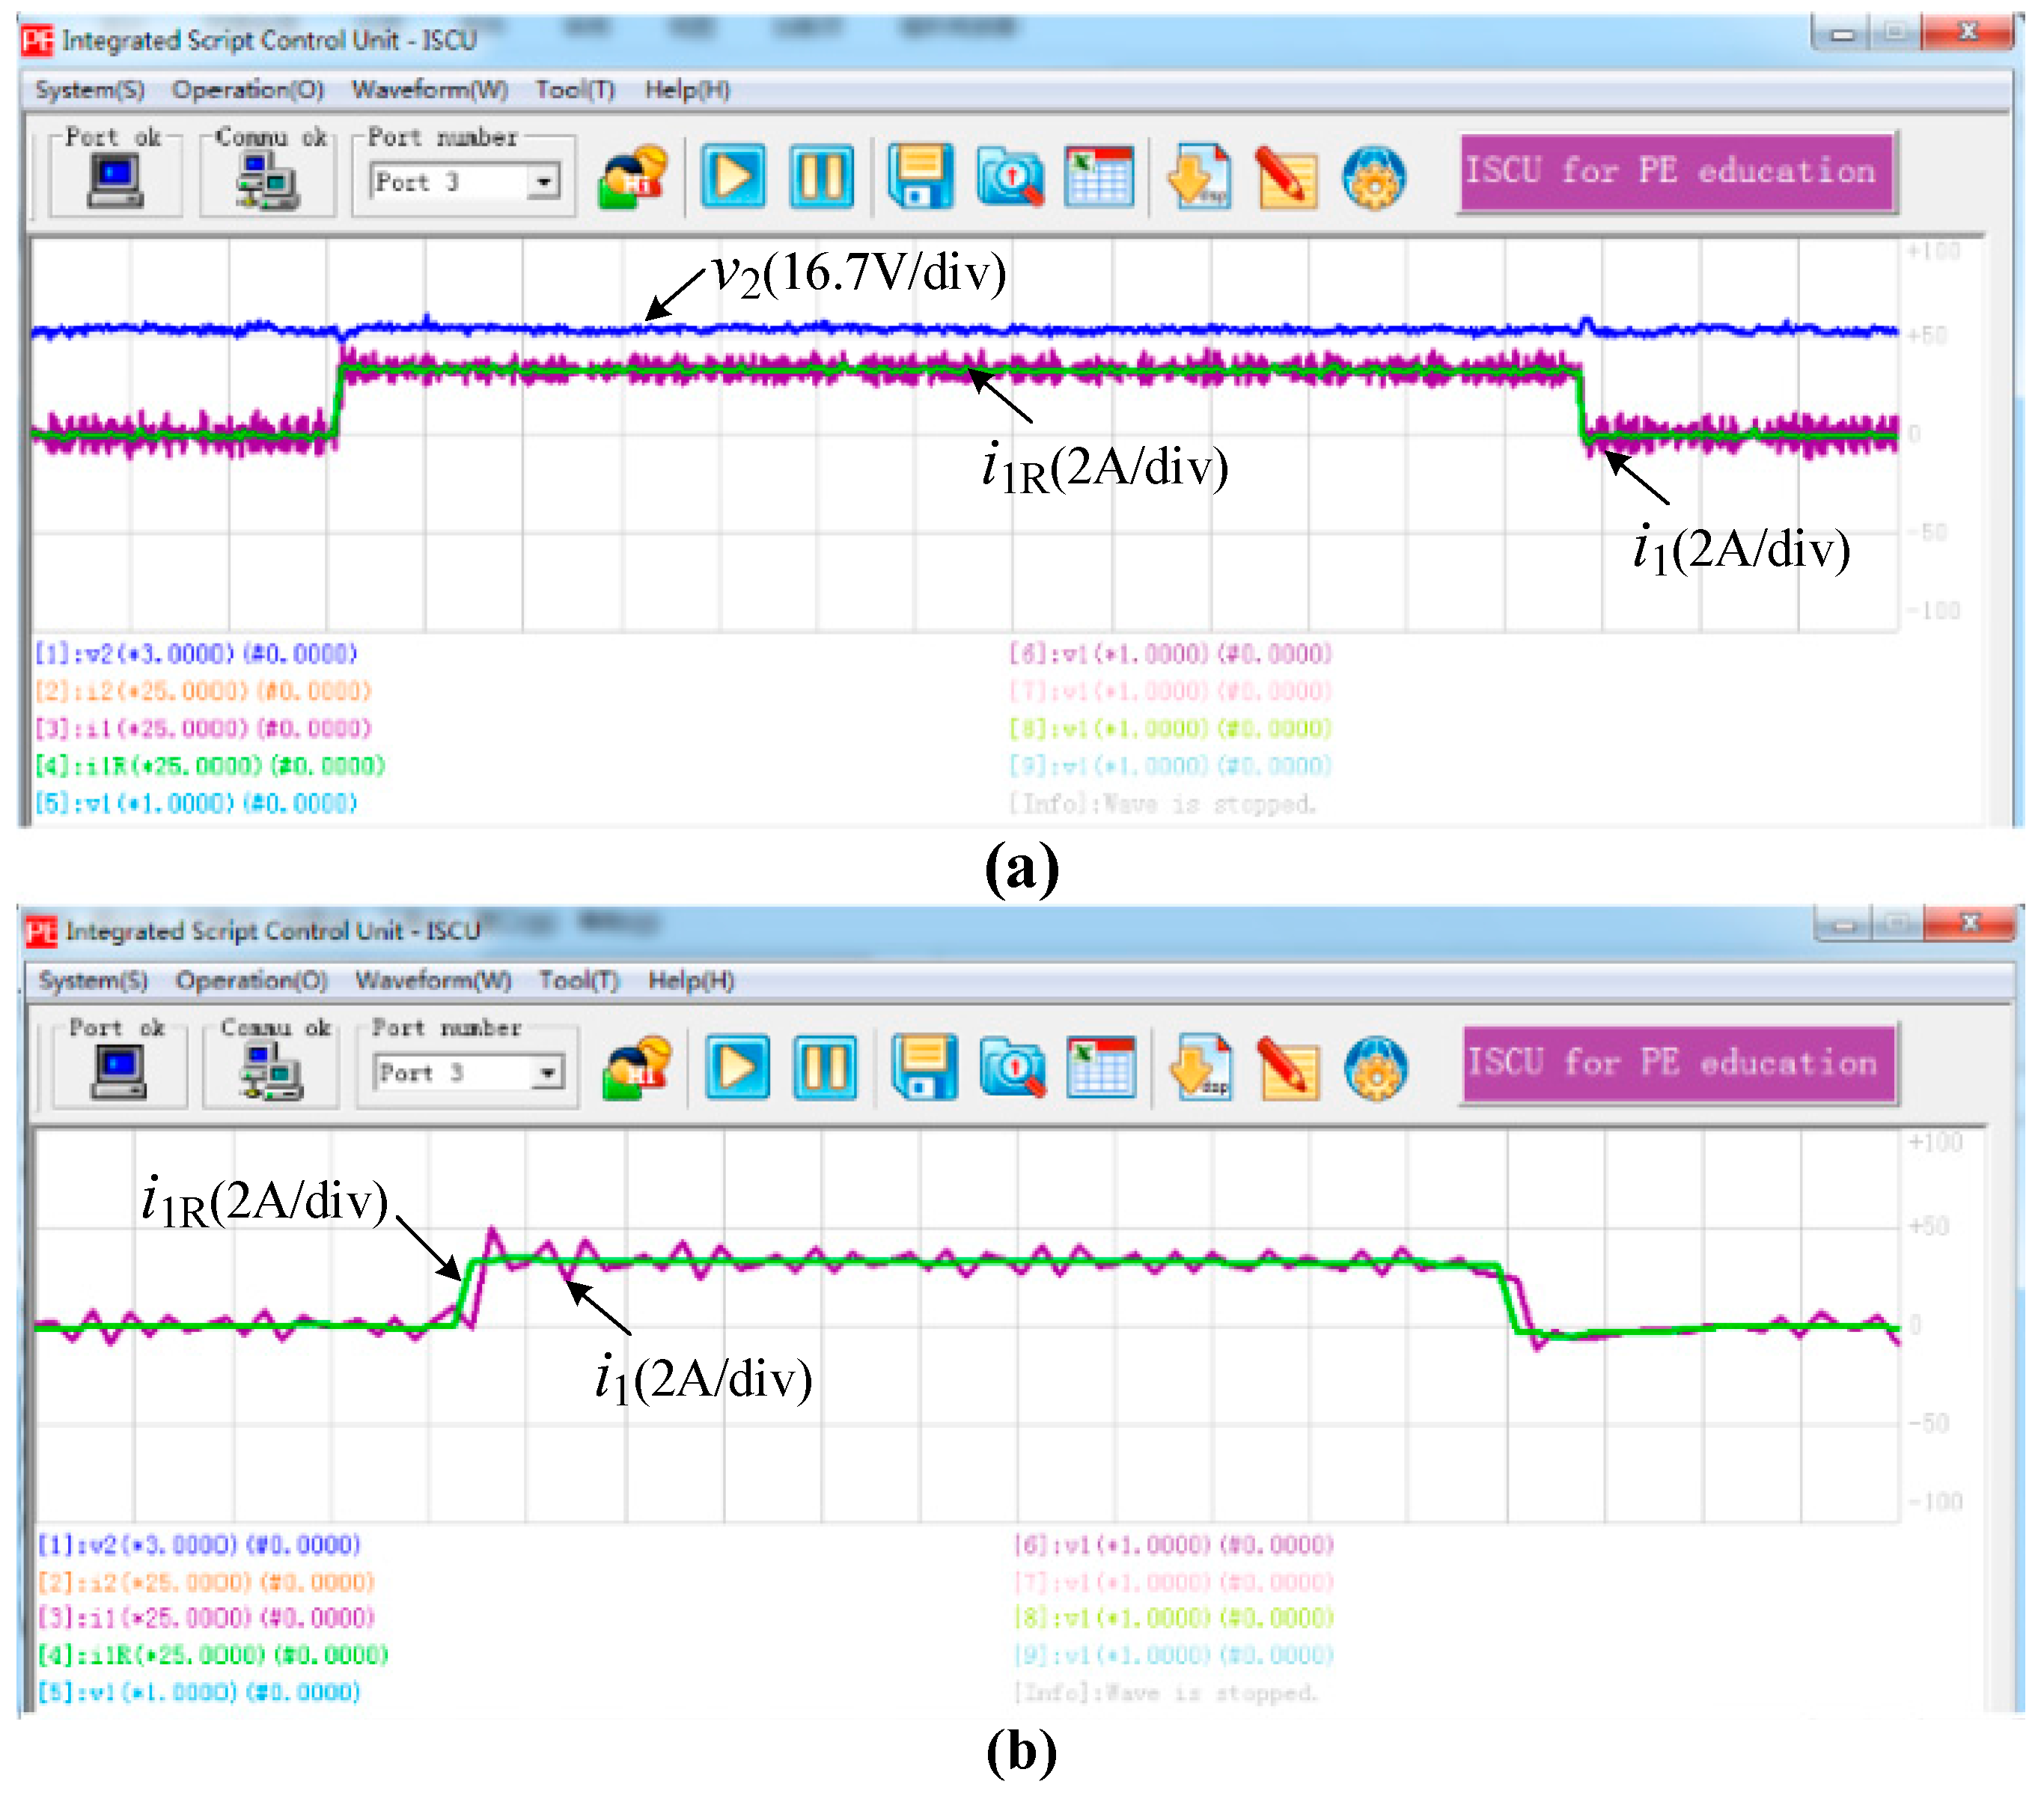Click the Port ok computer icon in top window

[115, 182]
